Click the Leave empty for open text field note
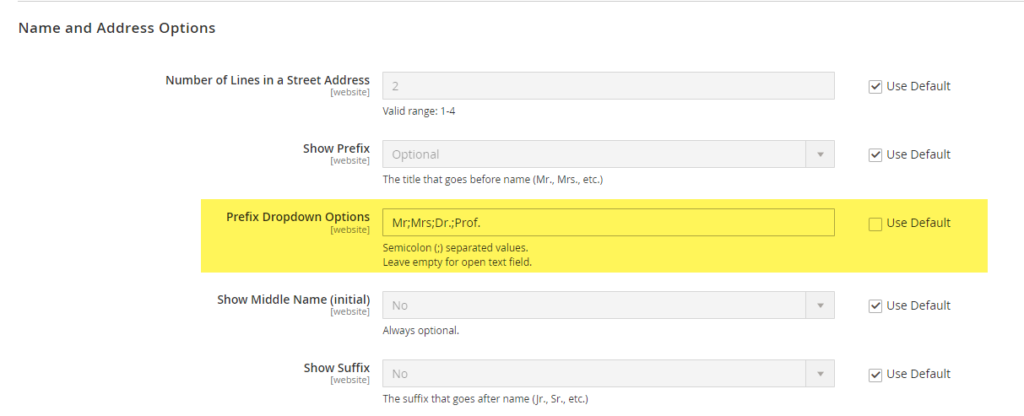The image size is (1024, 416). pos(456,262)
